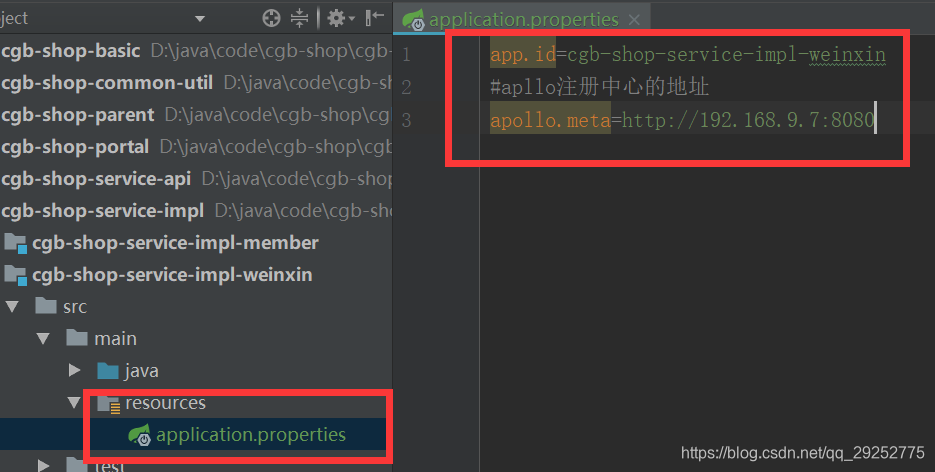Collapse the src folder
The width and height of the screenshot is (935, 472).
coord(12,307)
